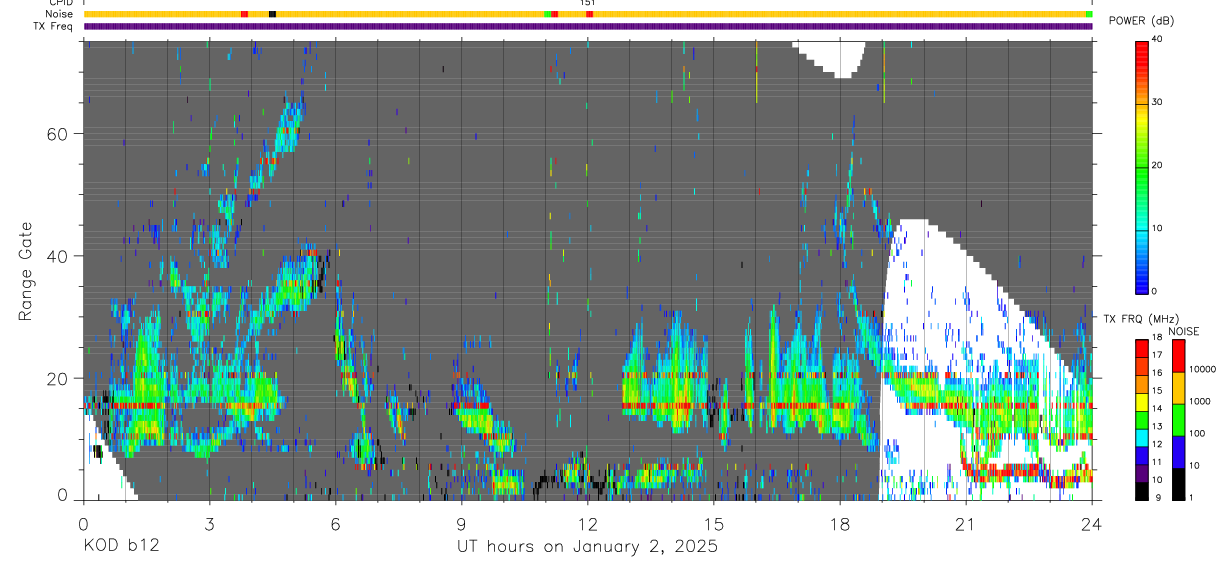The width and height of the screenshot is (1228, 567).
Task: Click the 'Noise' row label at top left
Action: [59, 14]
